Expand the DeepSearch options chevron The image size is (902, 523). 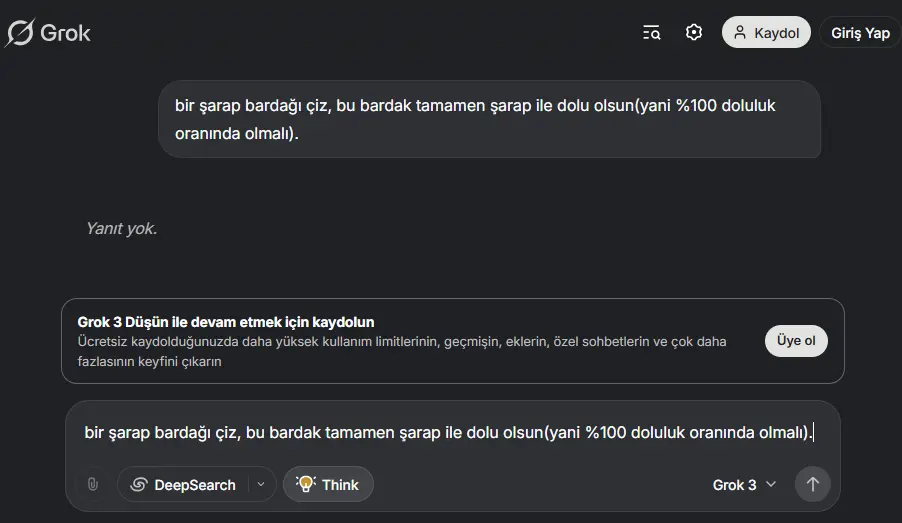261,484
